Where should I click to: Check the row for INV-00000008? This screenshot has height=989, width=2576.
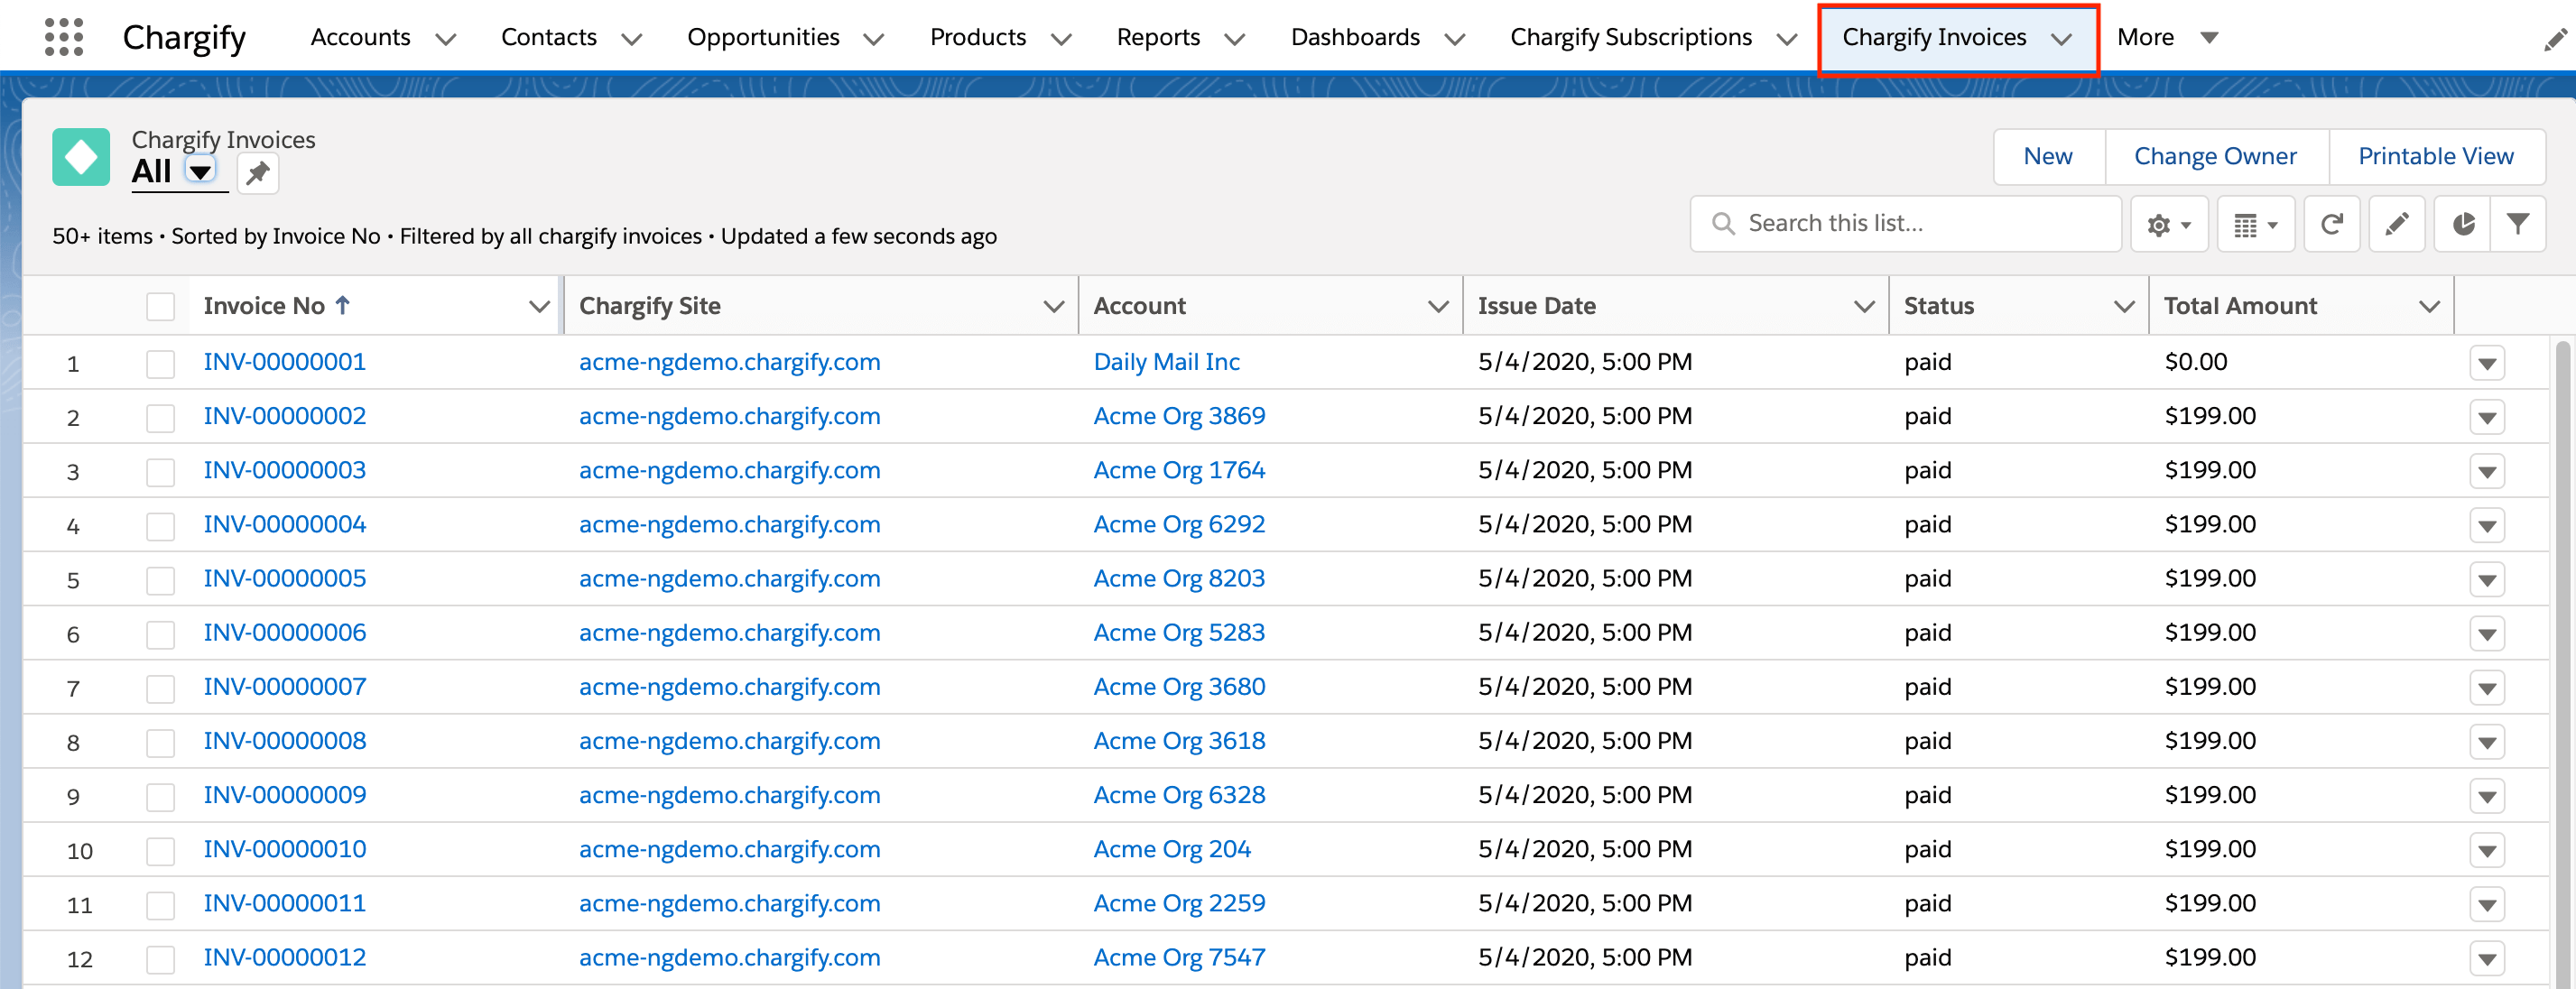[160, 742]
